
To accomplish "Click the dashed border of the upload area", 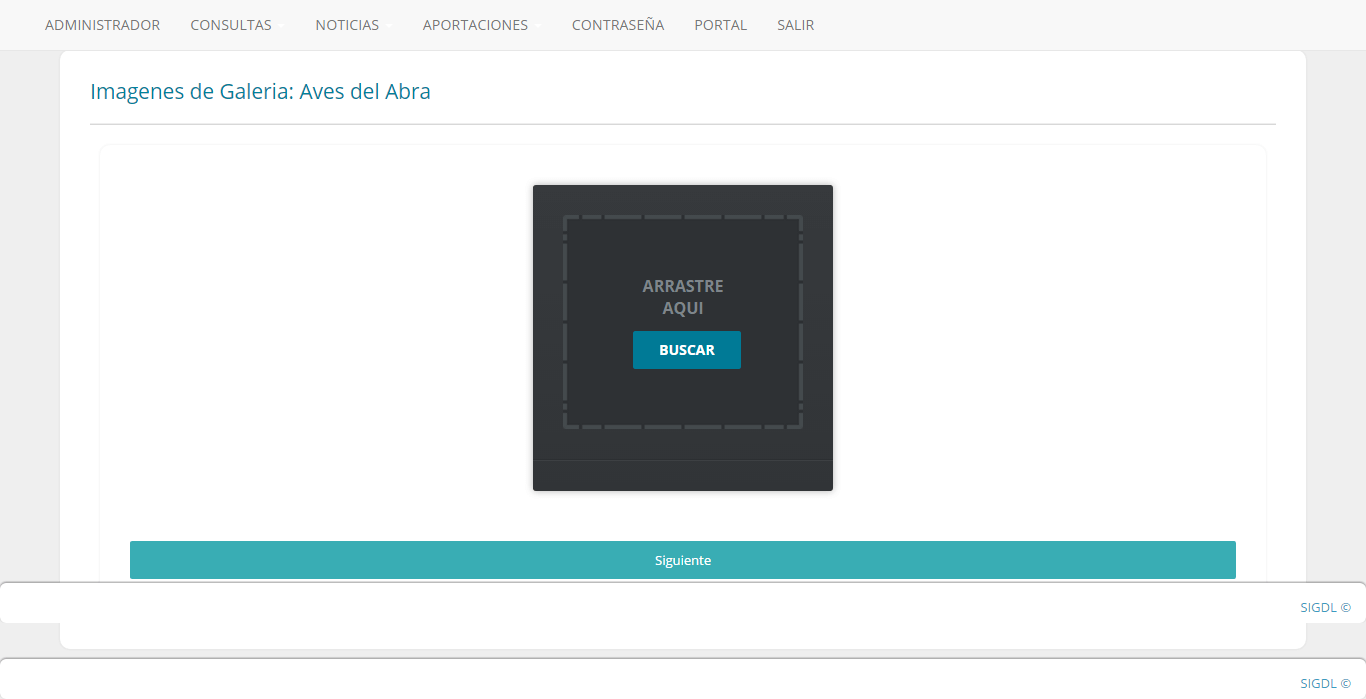I will 565,322.
